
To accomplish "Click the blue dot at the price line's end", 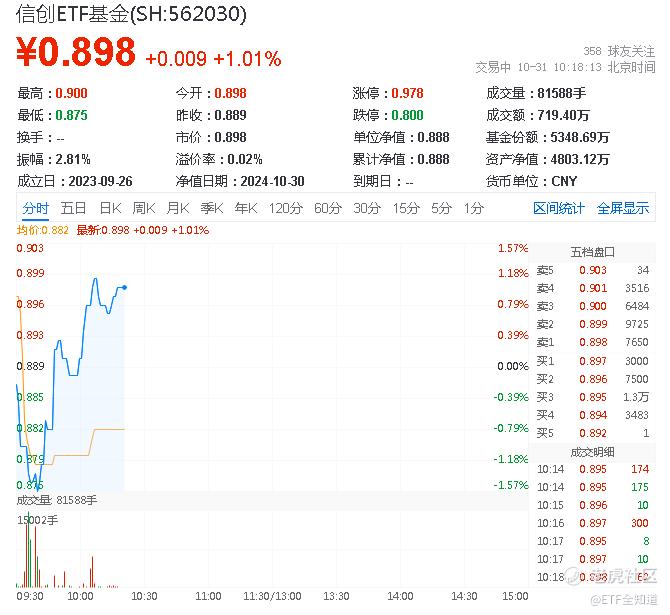I will coord(124,287).
